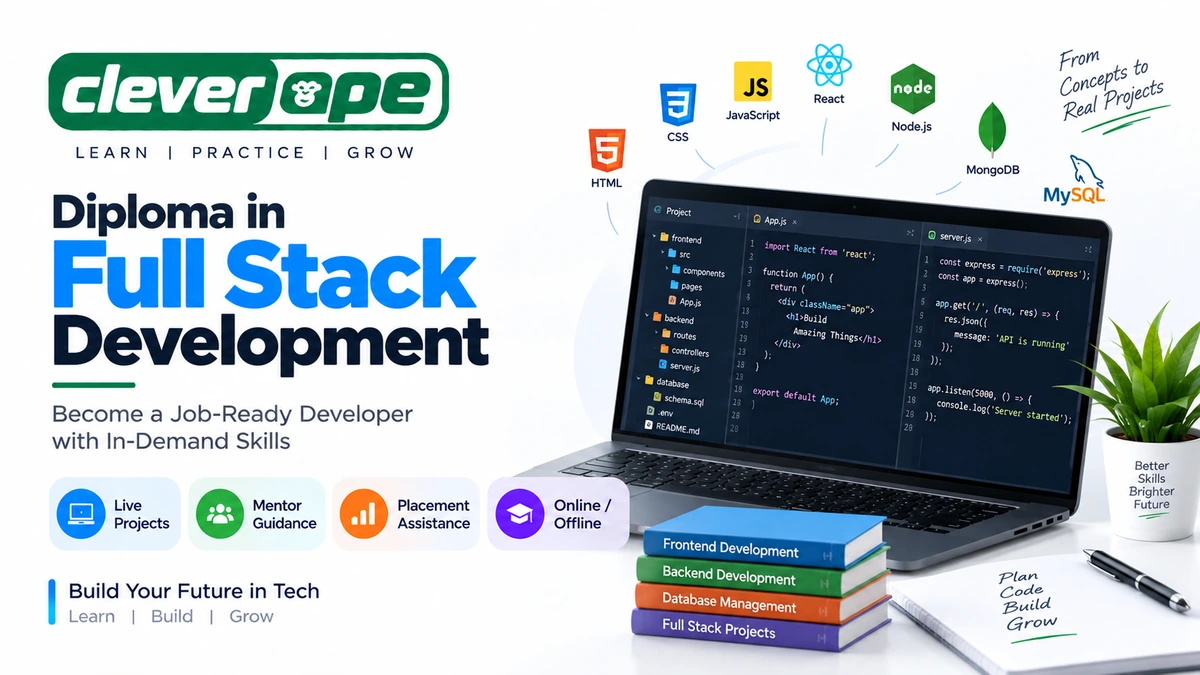
Task: Expand the components folder chevron
Action: 667,268
